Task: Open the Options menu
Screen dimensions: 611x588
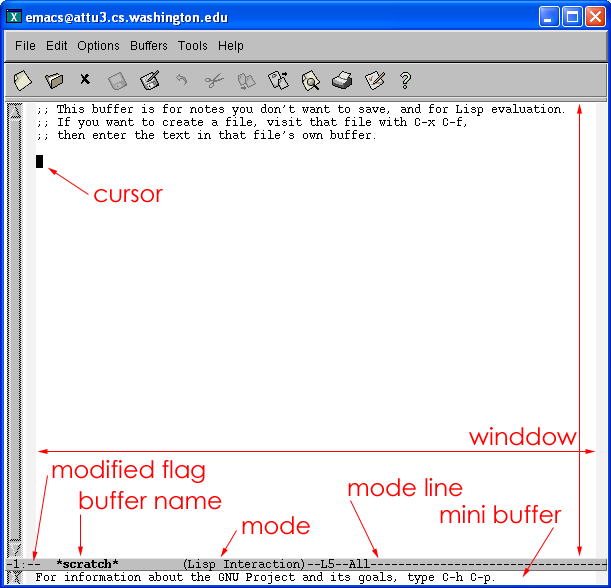Action: pos(98,46)
